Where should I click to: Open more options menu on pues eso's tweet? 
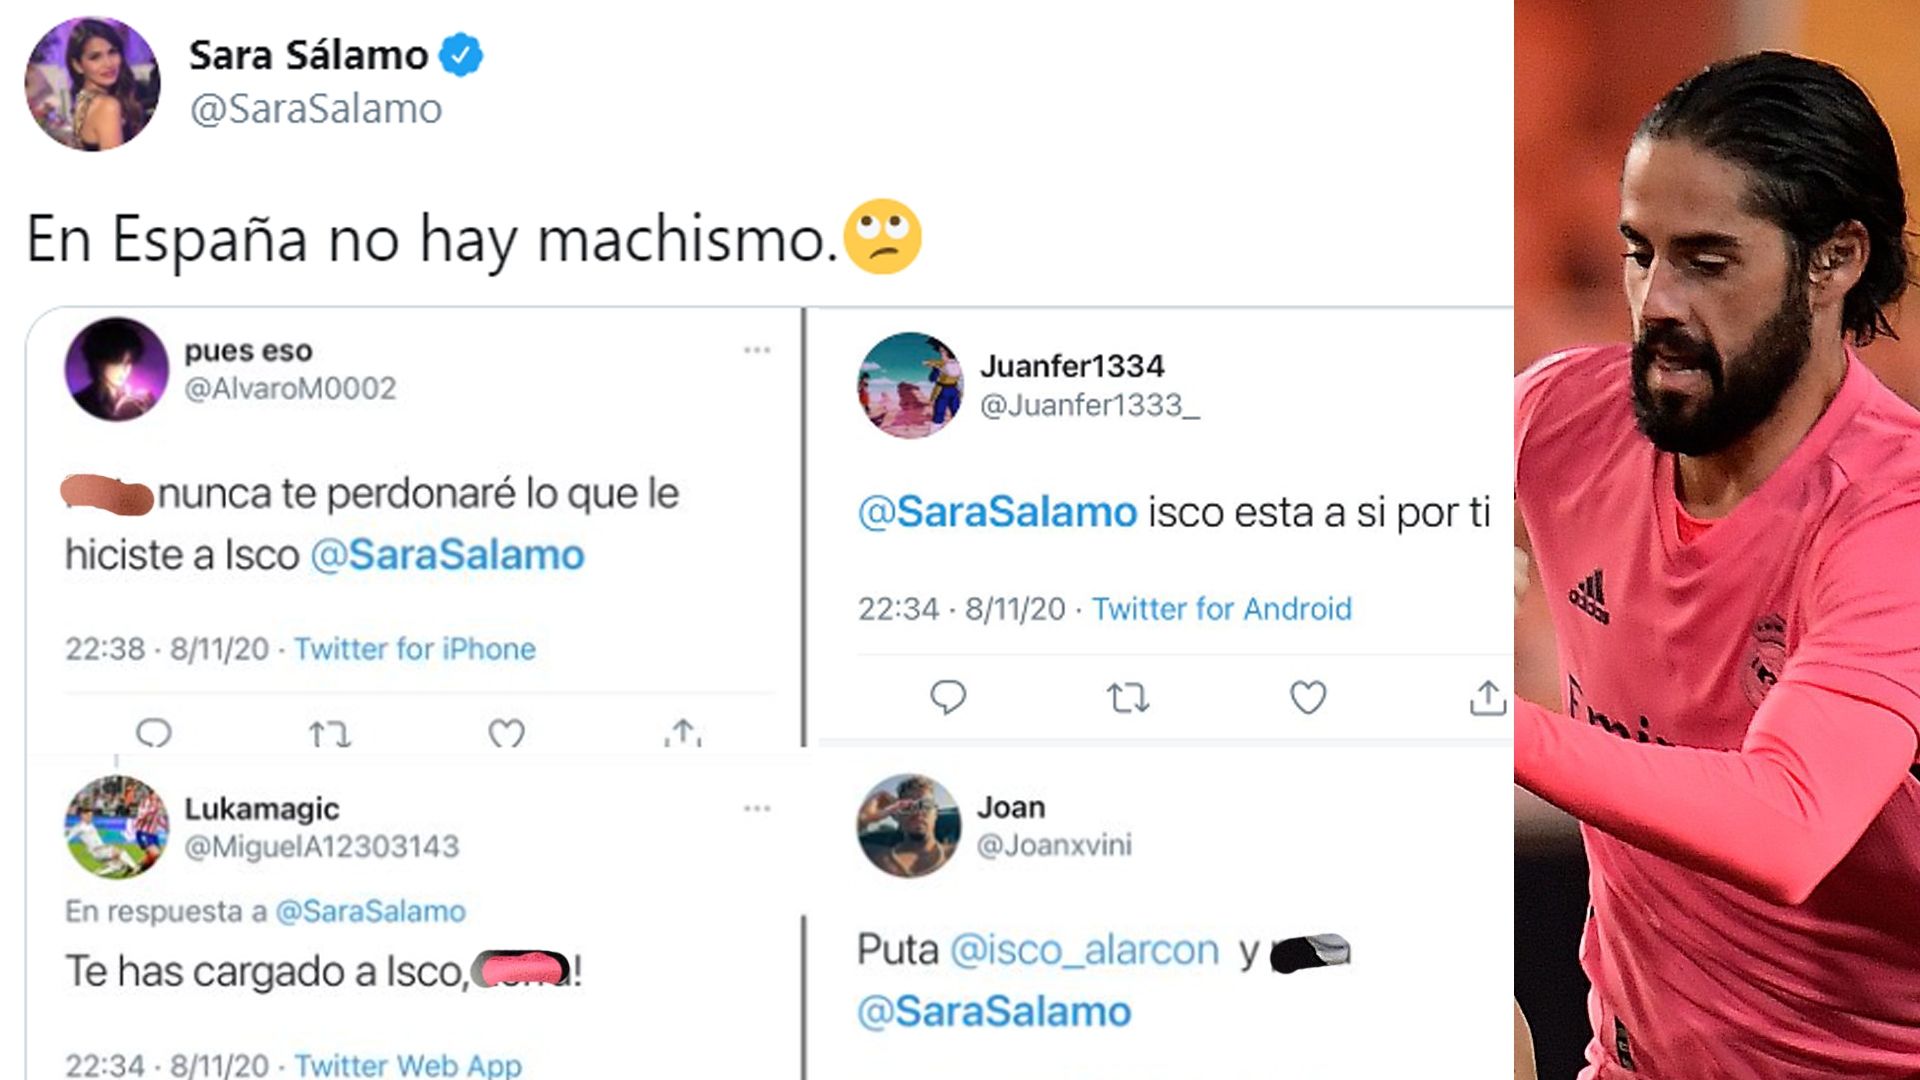(758, 348)
